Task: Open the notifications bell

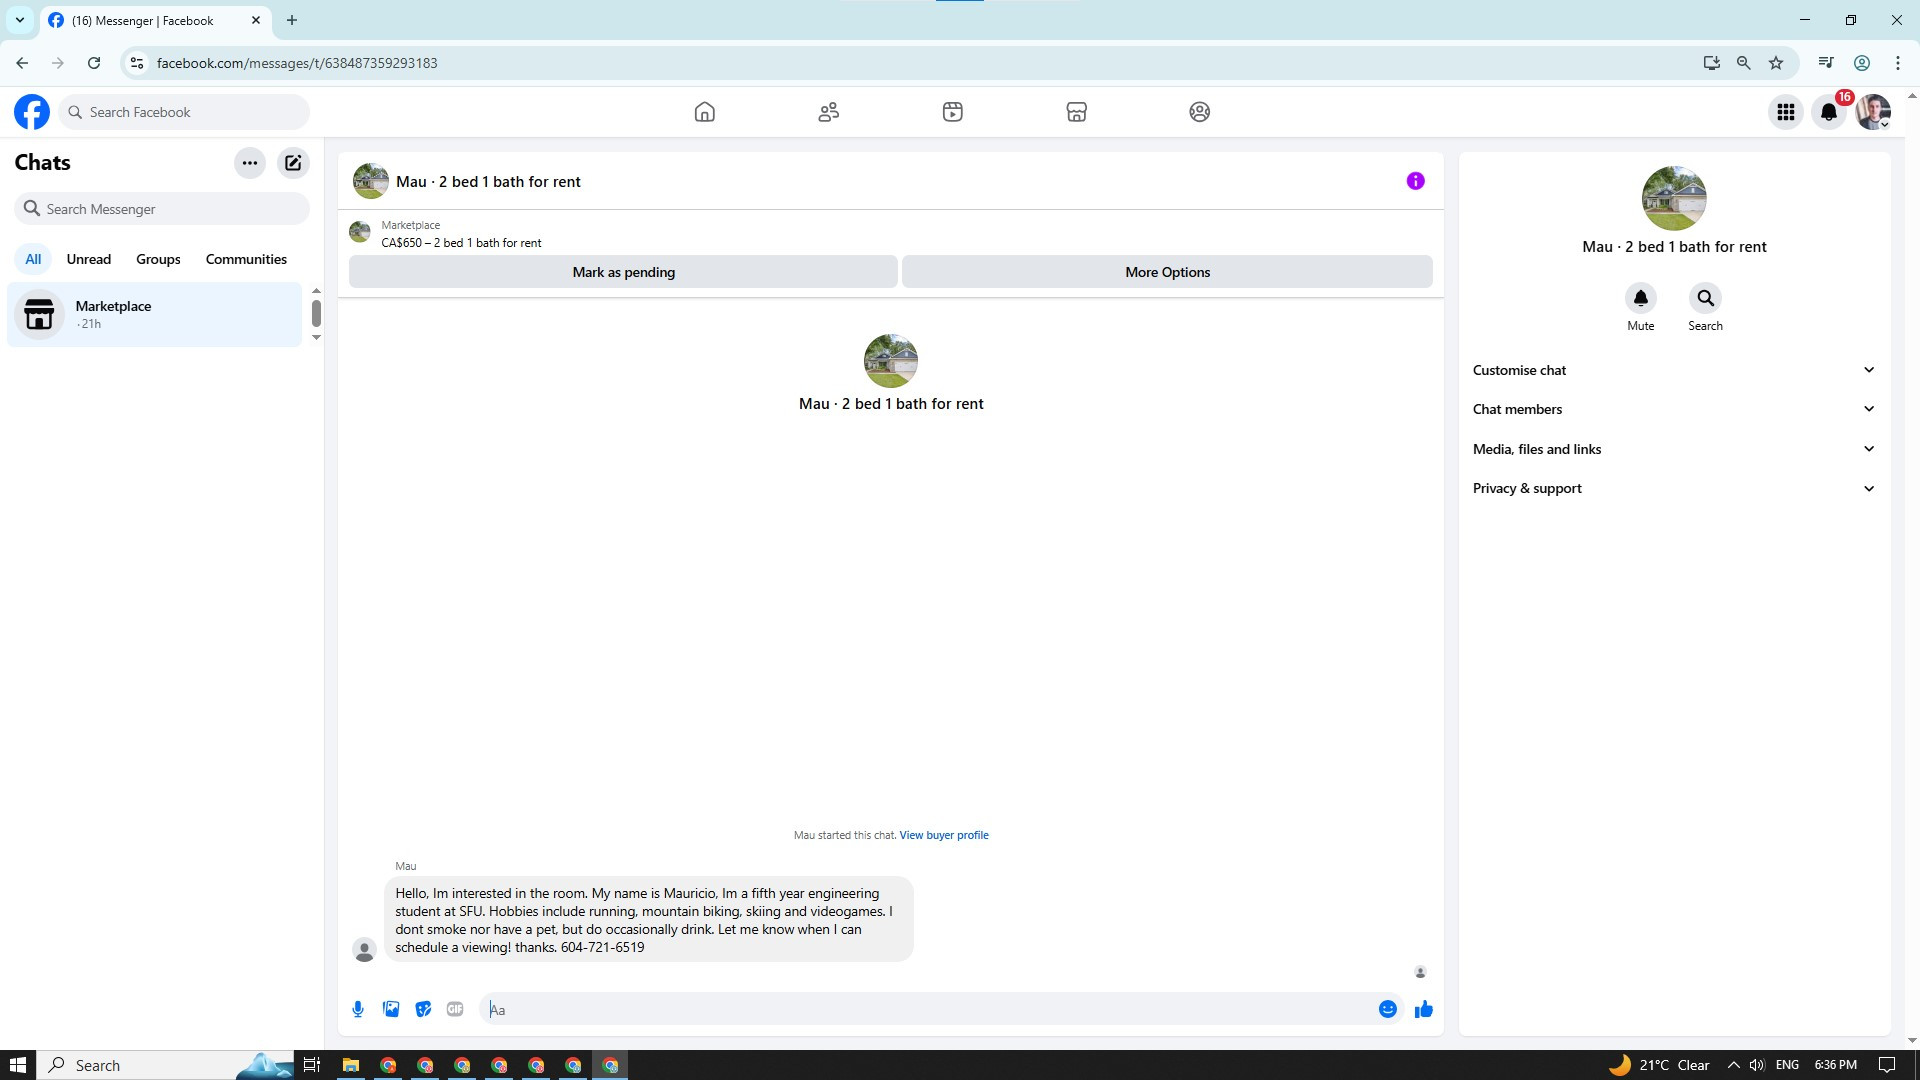Action: (x=1829, y=112)
